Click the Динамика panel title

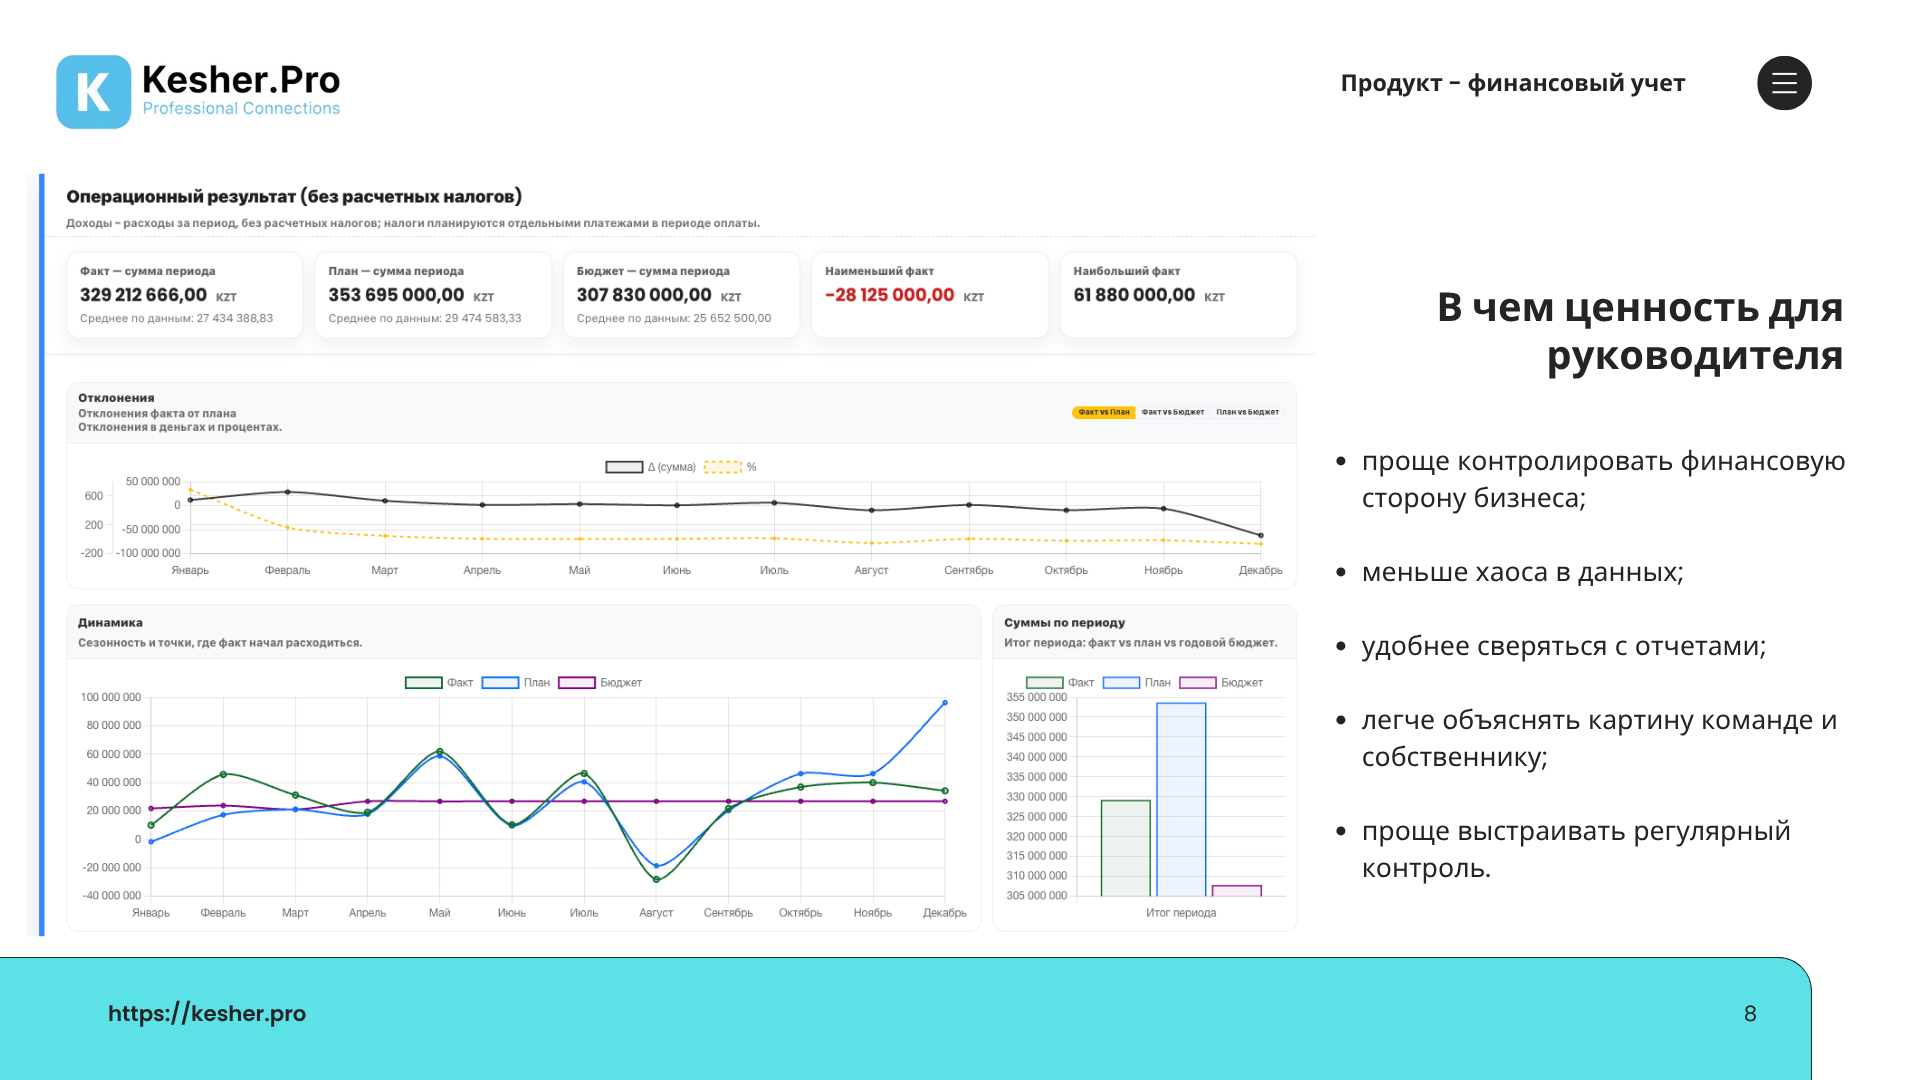(110, 622)
